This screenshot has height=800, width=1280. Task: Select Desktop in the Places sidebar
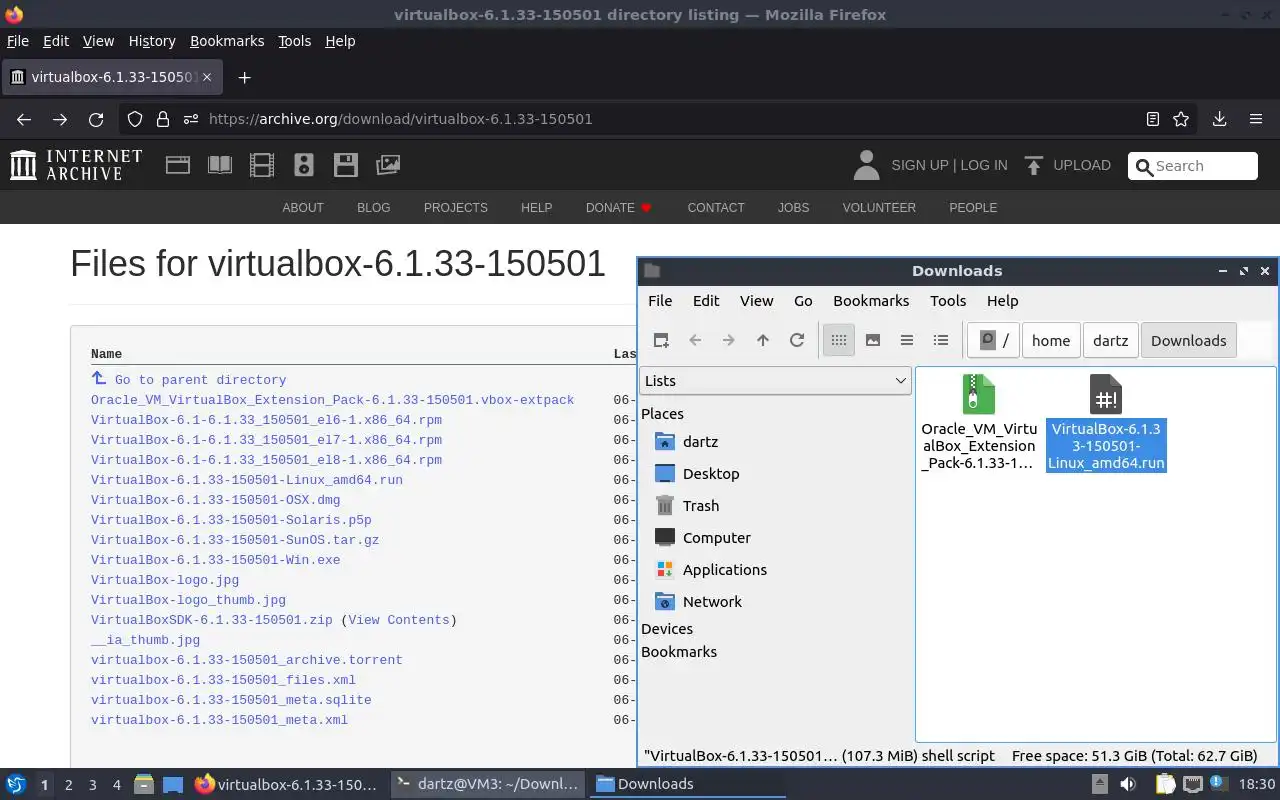click(x=711, y=474)
